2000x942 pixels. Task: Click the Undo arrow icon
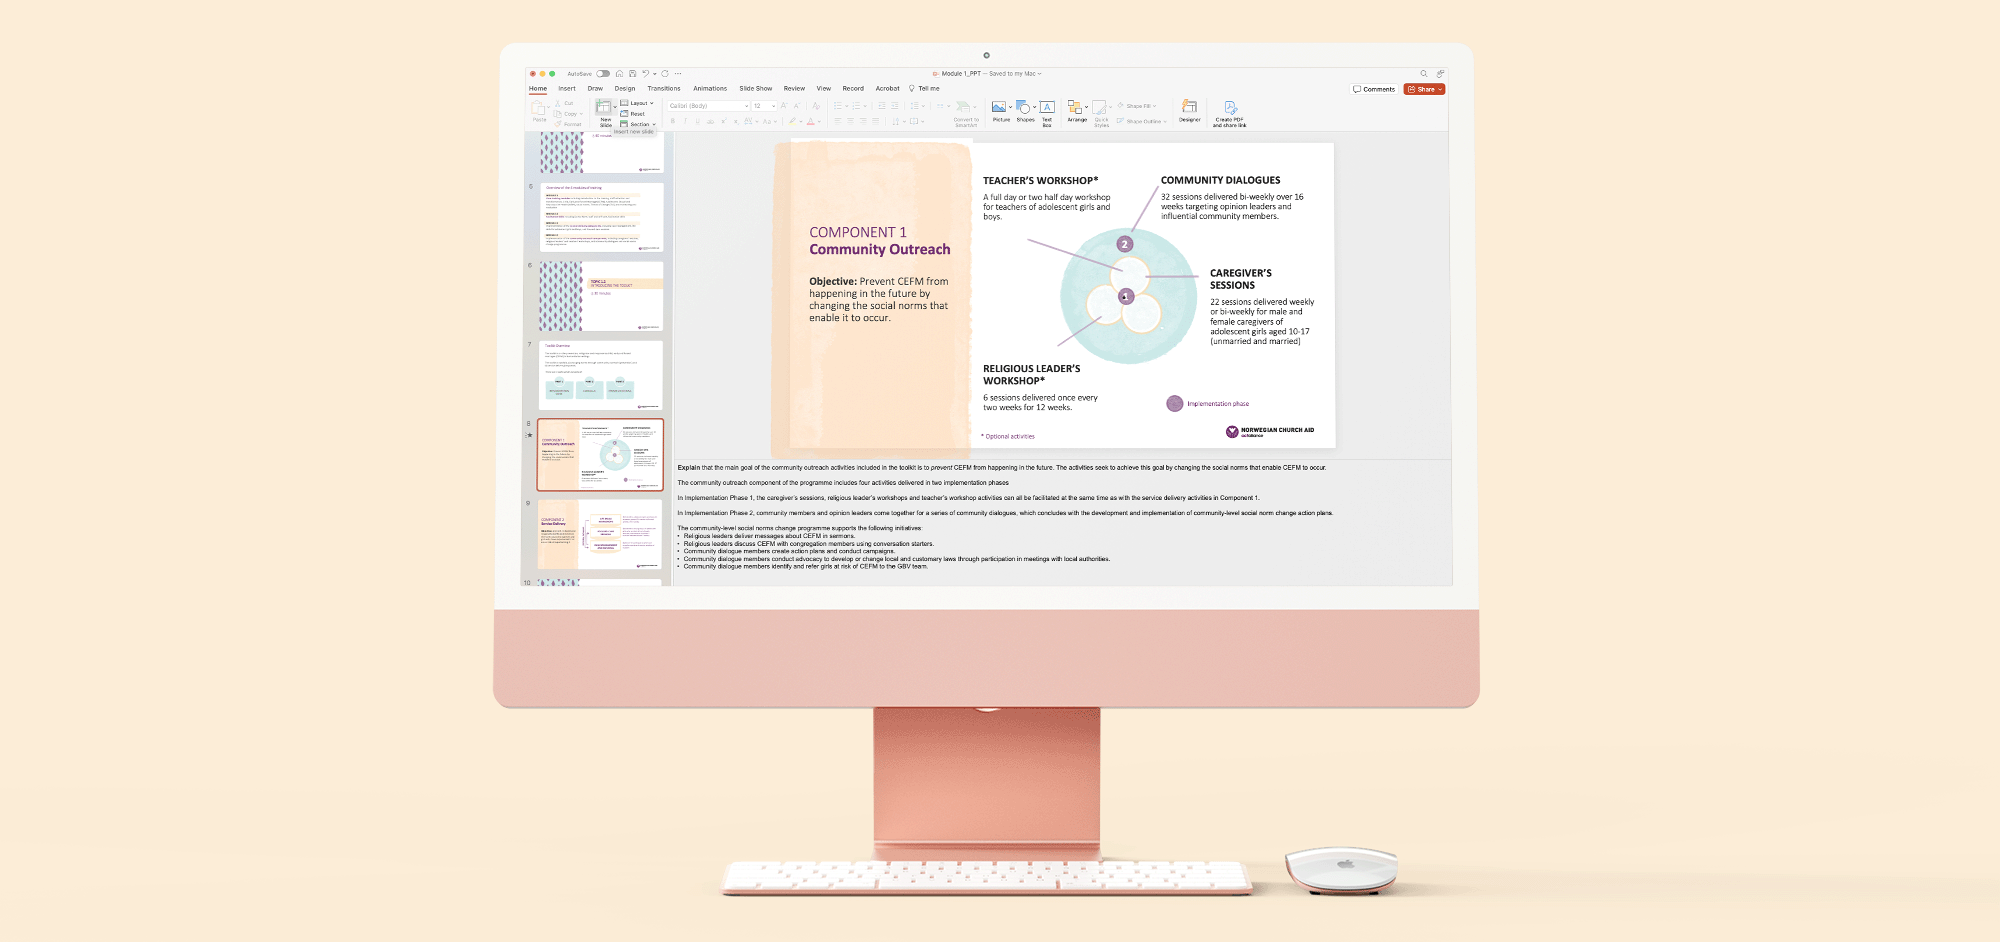coord(645,73)
